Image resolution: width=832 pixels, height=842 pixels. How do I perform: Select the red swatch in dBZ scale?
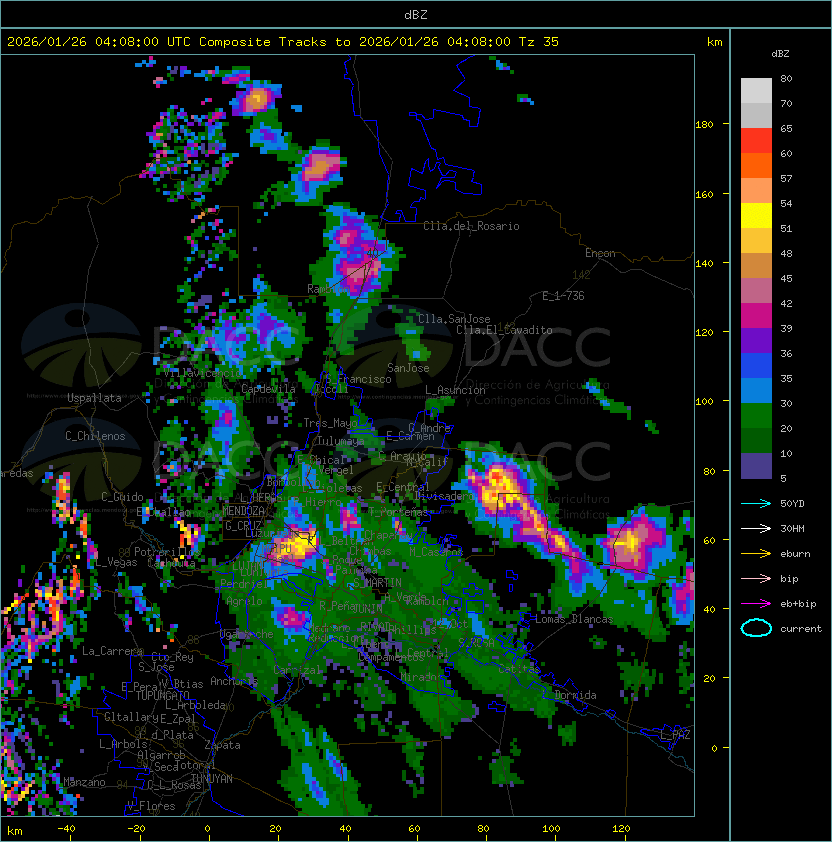pyautogui.click(x=756, y=140)
